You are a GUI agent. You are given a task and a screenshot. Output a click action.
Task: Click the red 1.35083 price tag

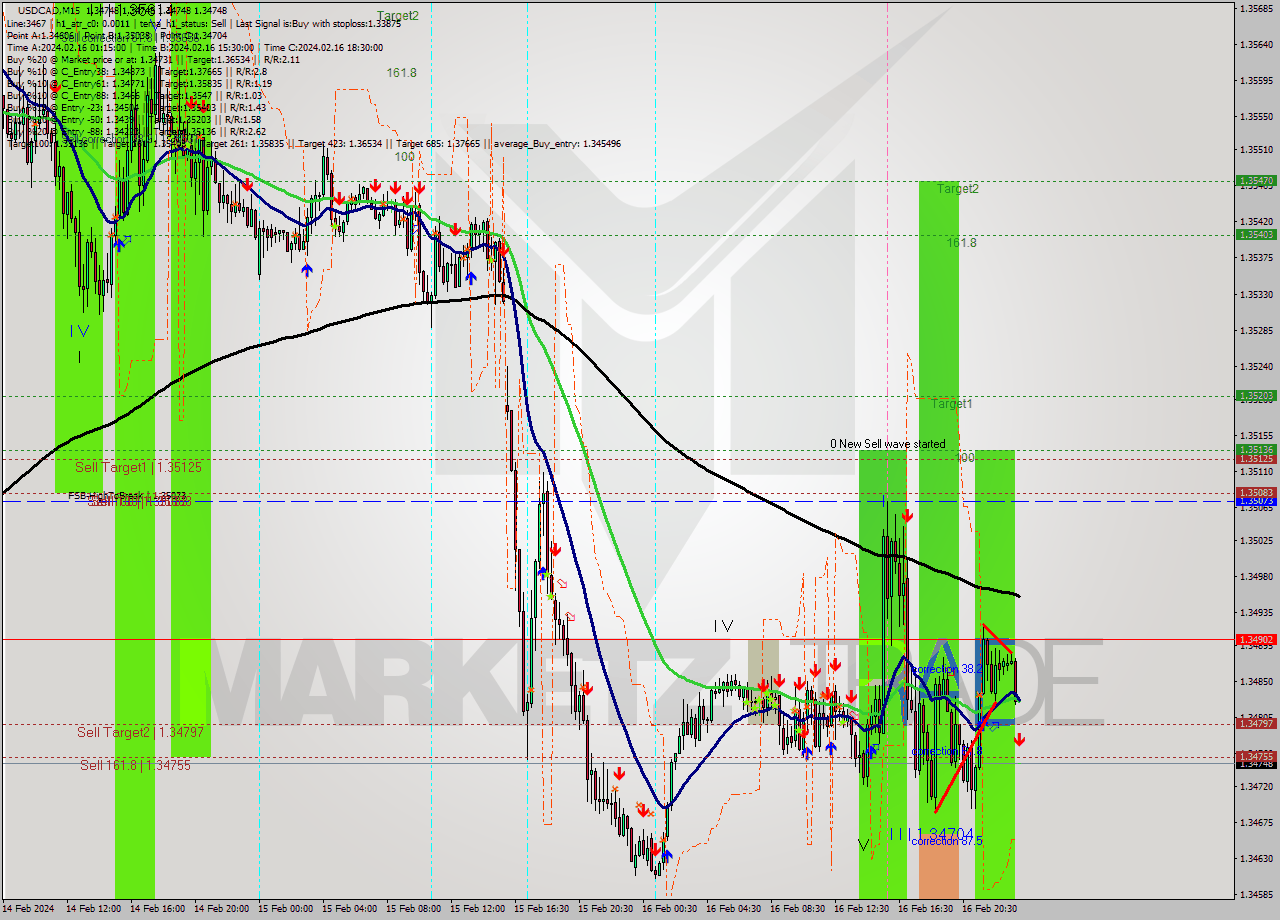click(x=1256, y=492)
